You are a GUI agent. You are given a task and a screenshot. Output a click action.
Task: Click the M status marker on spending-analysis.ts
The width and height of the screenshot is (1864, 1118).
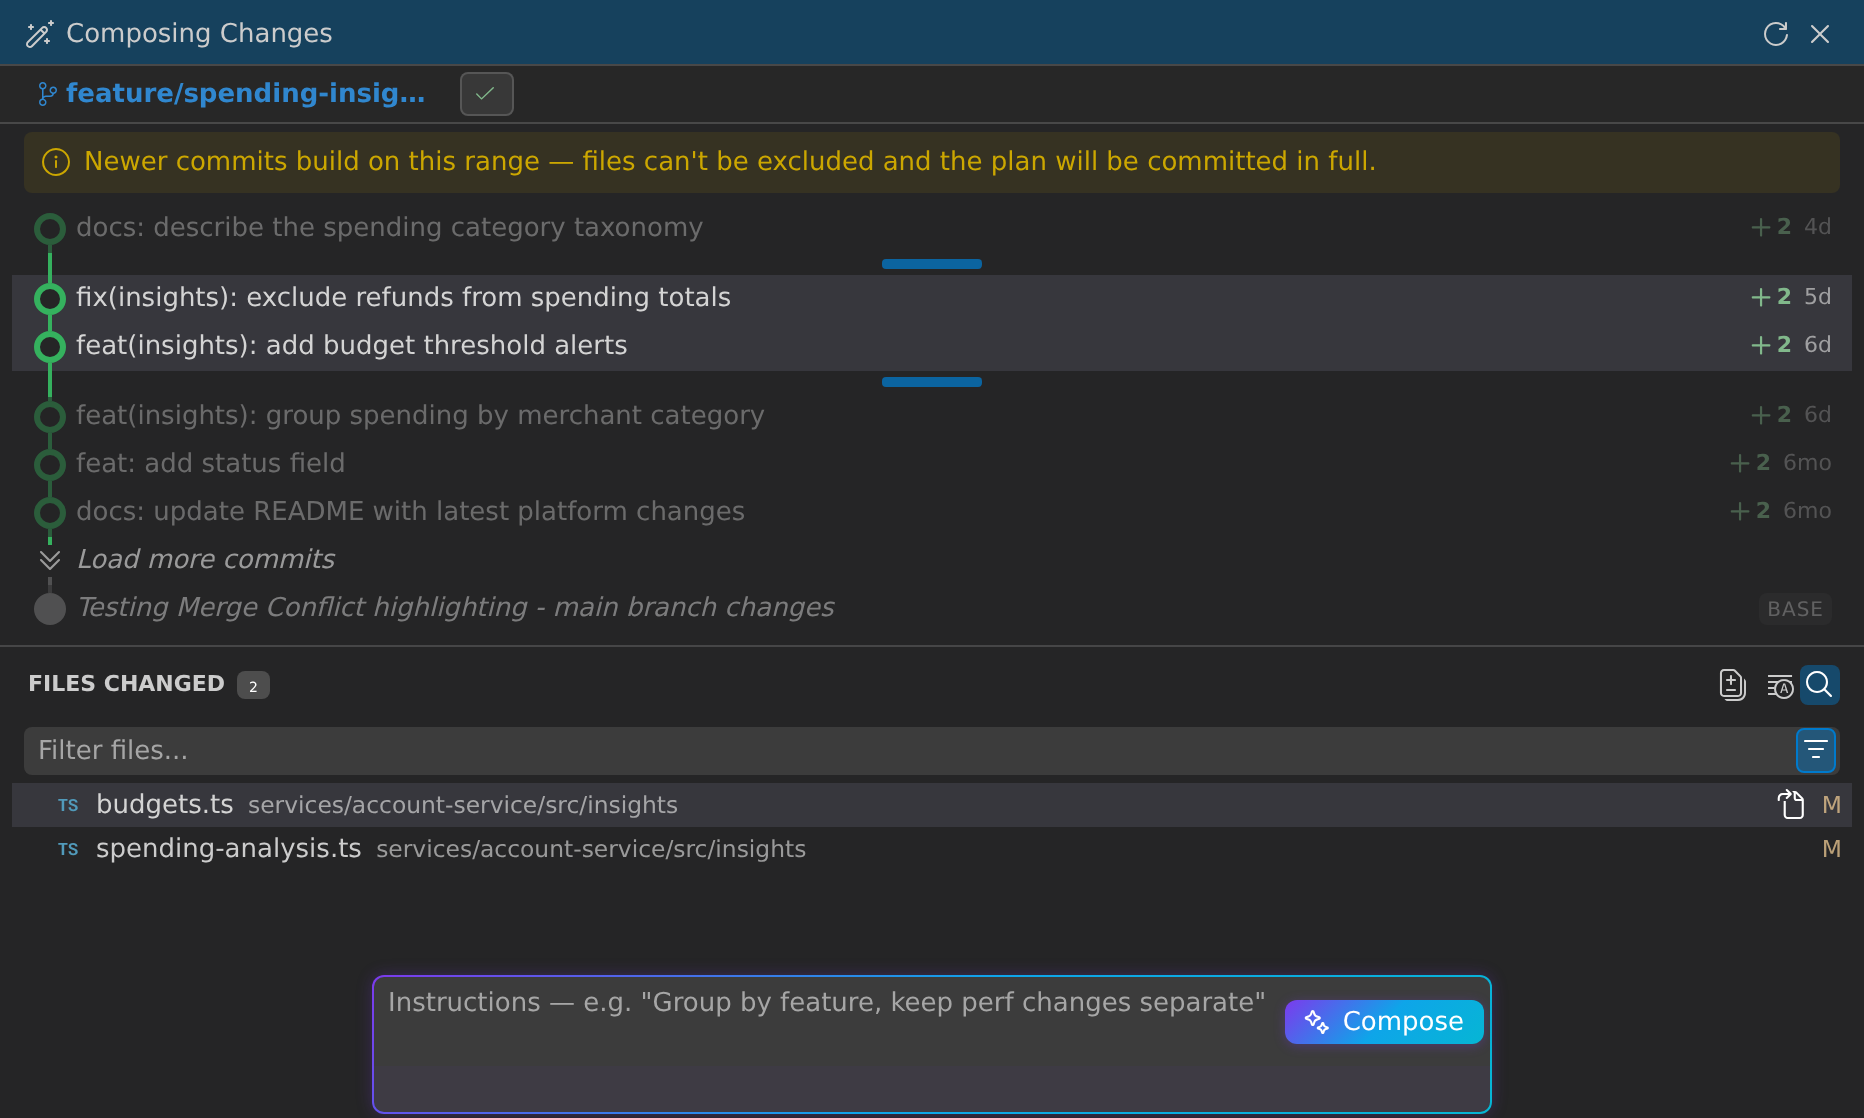point(1832,849)
